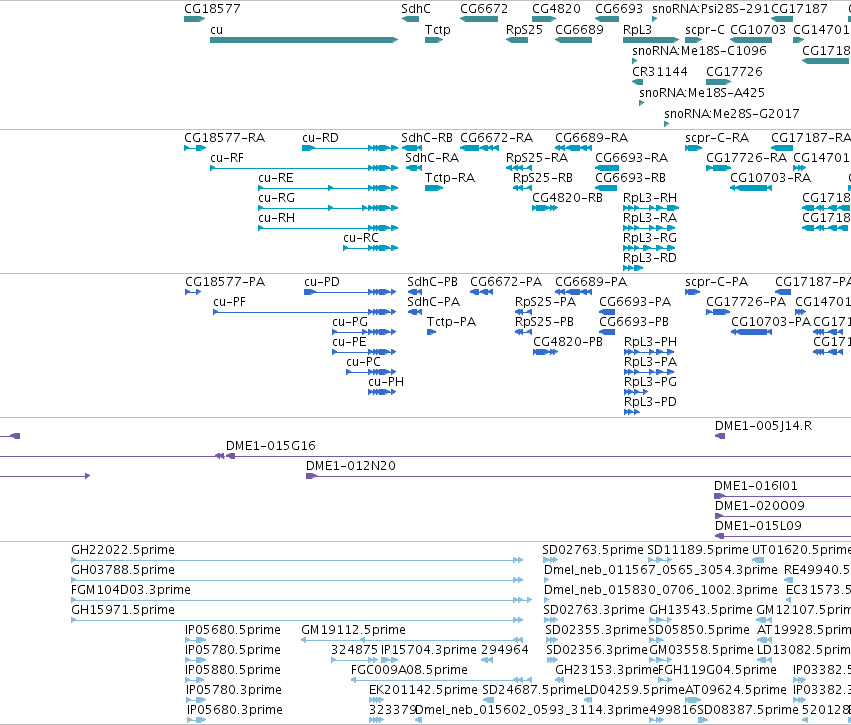
Task: Select clone DME1-005J14.R
Action: click(x=720, y=436)
